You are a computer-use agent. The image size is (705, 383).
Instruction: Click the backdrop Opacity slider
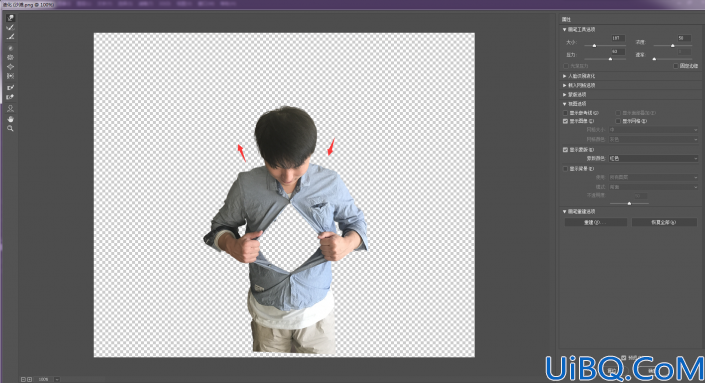[629, 204]
